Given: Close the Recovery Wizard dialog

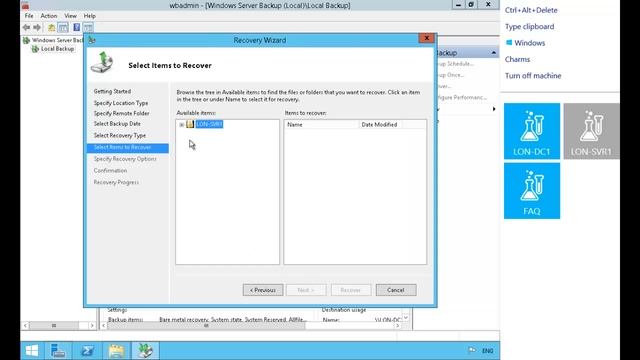Looking at the screenshot, I should click(427, 38).
